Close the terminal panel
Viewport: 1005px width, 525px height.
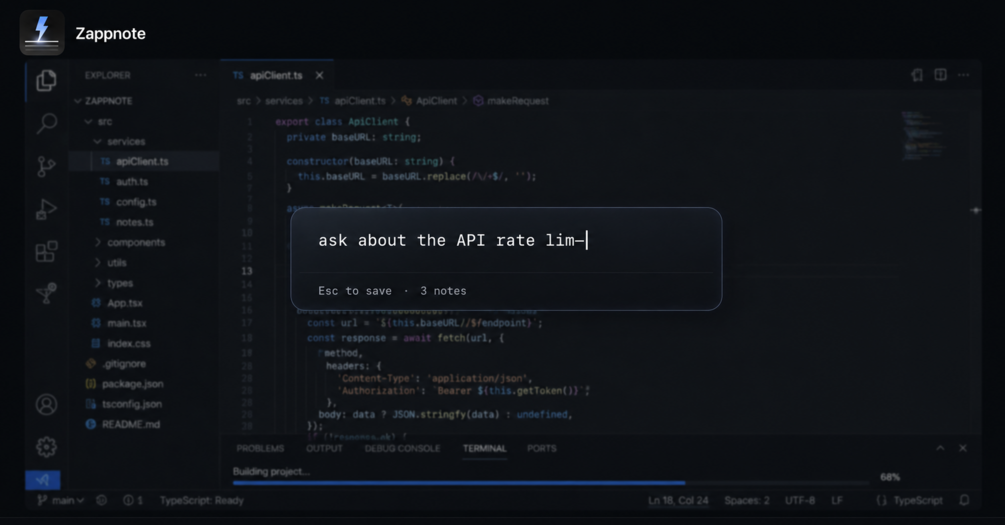pyautogui.click(x=963, y=448)
